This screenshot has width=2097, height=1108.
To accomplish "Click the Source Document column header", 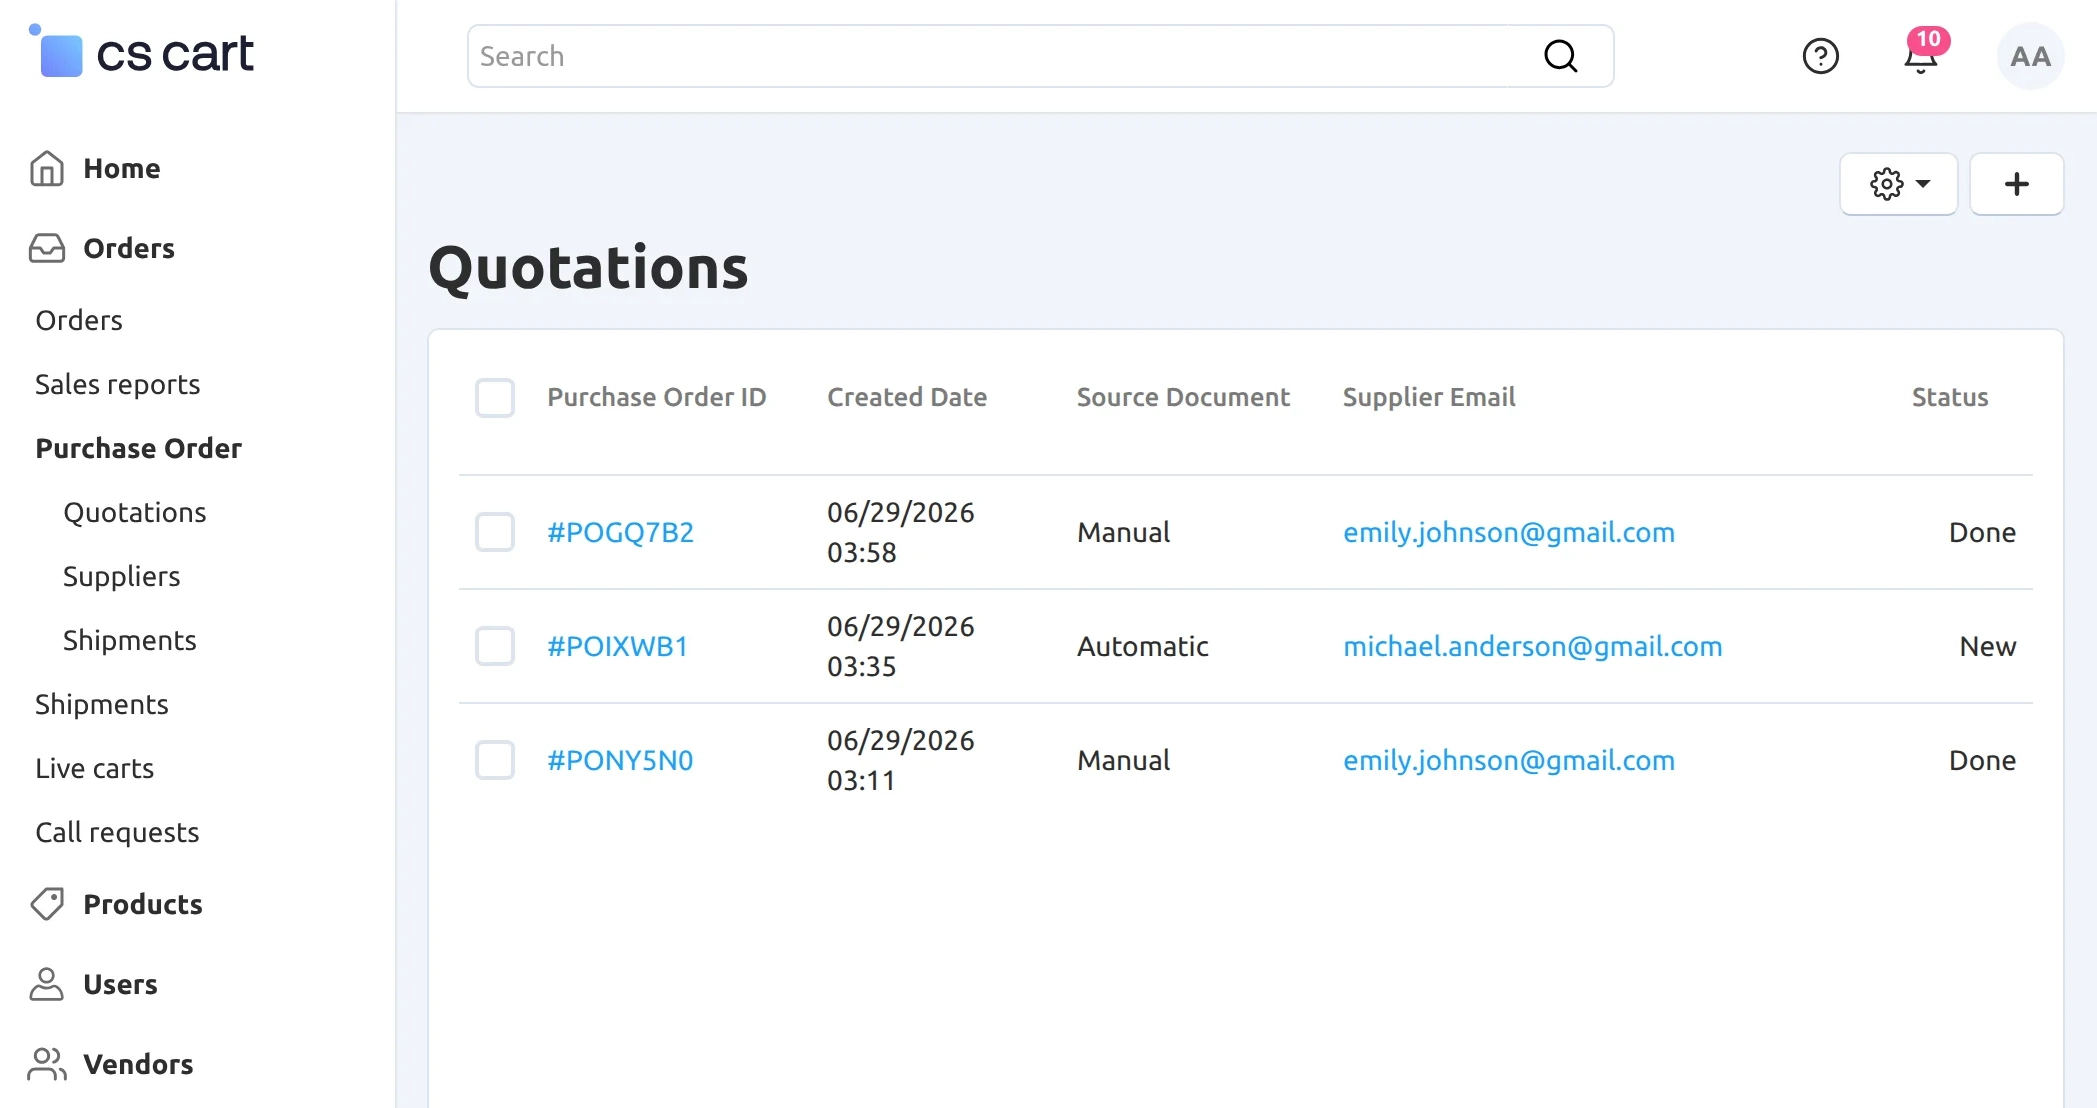I will click(x=1183, y=397).
